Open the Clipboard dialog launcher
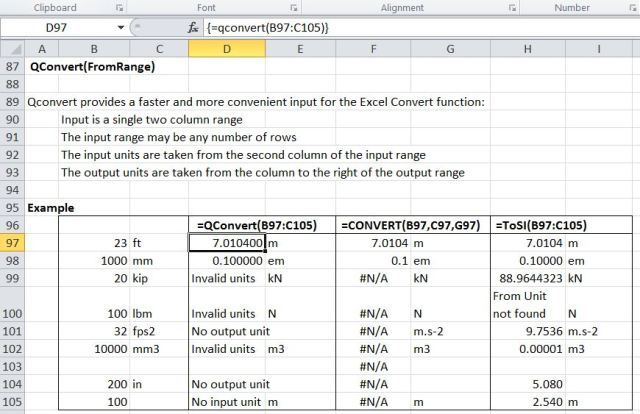Image resolution: width=640 pixels, height=414 pixels. coord(117,7)
